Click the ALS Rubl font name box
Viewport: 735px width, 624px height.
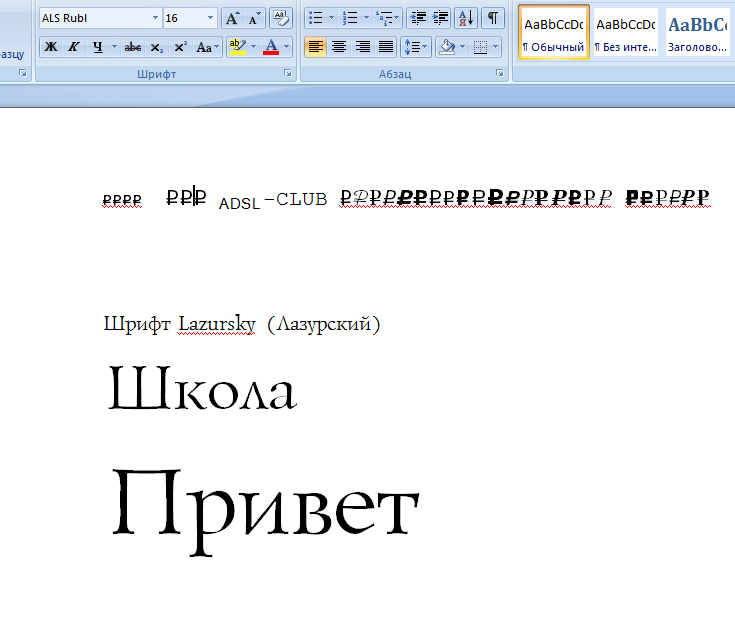point(95,18)
